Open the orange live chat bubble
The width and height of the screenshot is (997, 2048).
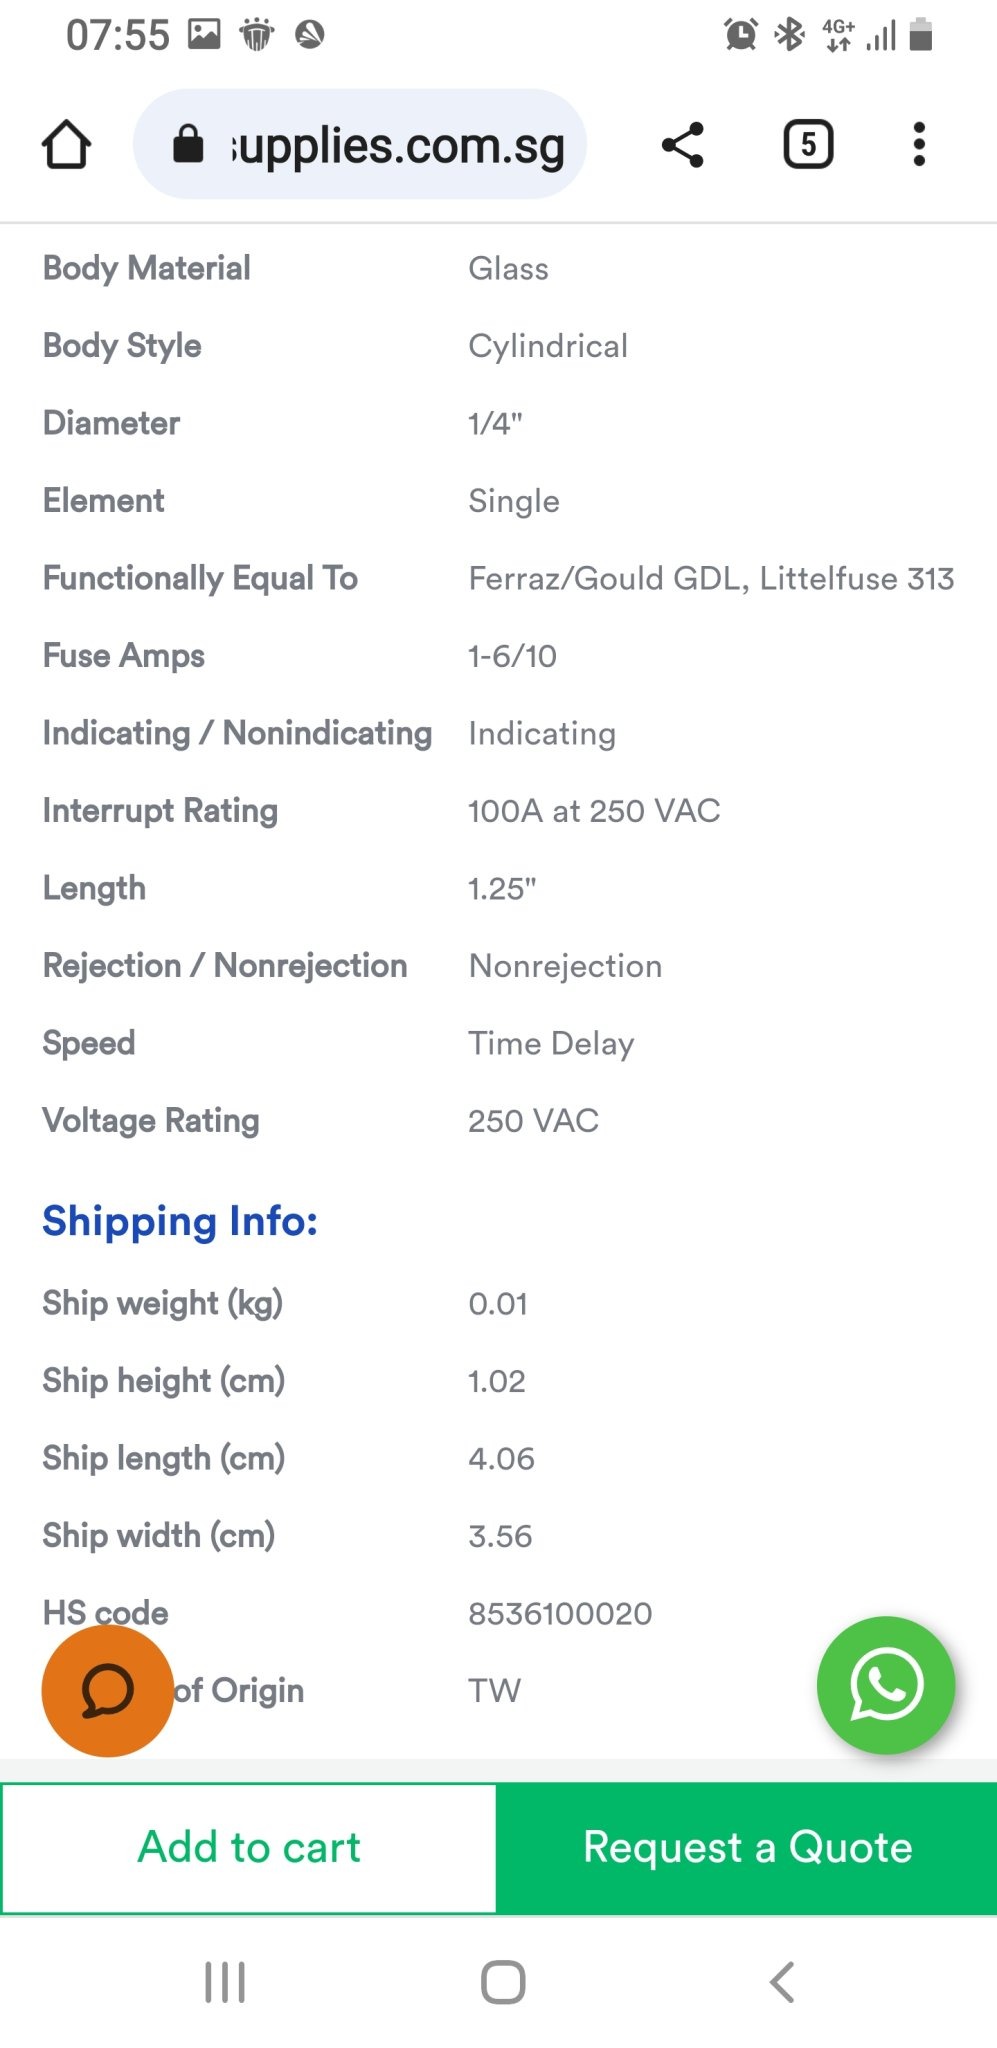click(x=107, y=1691)
